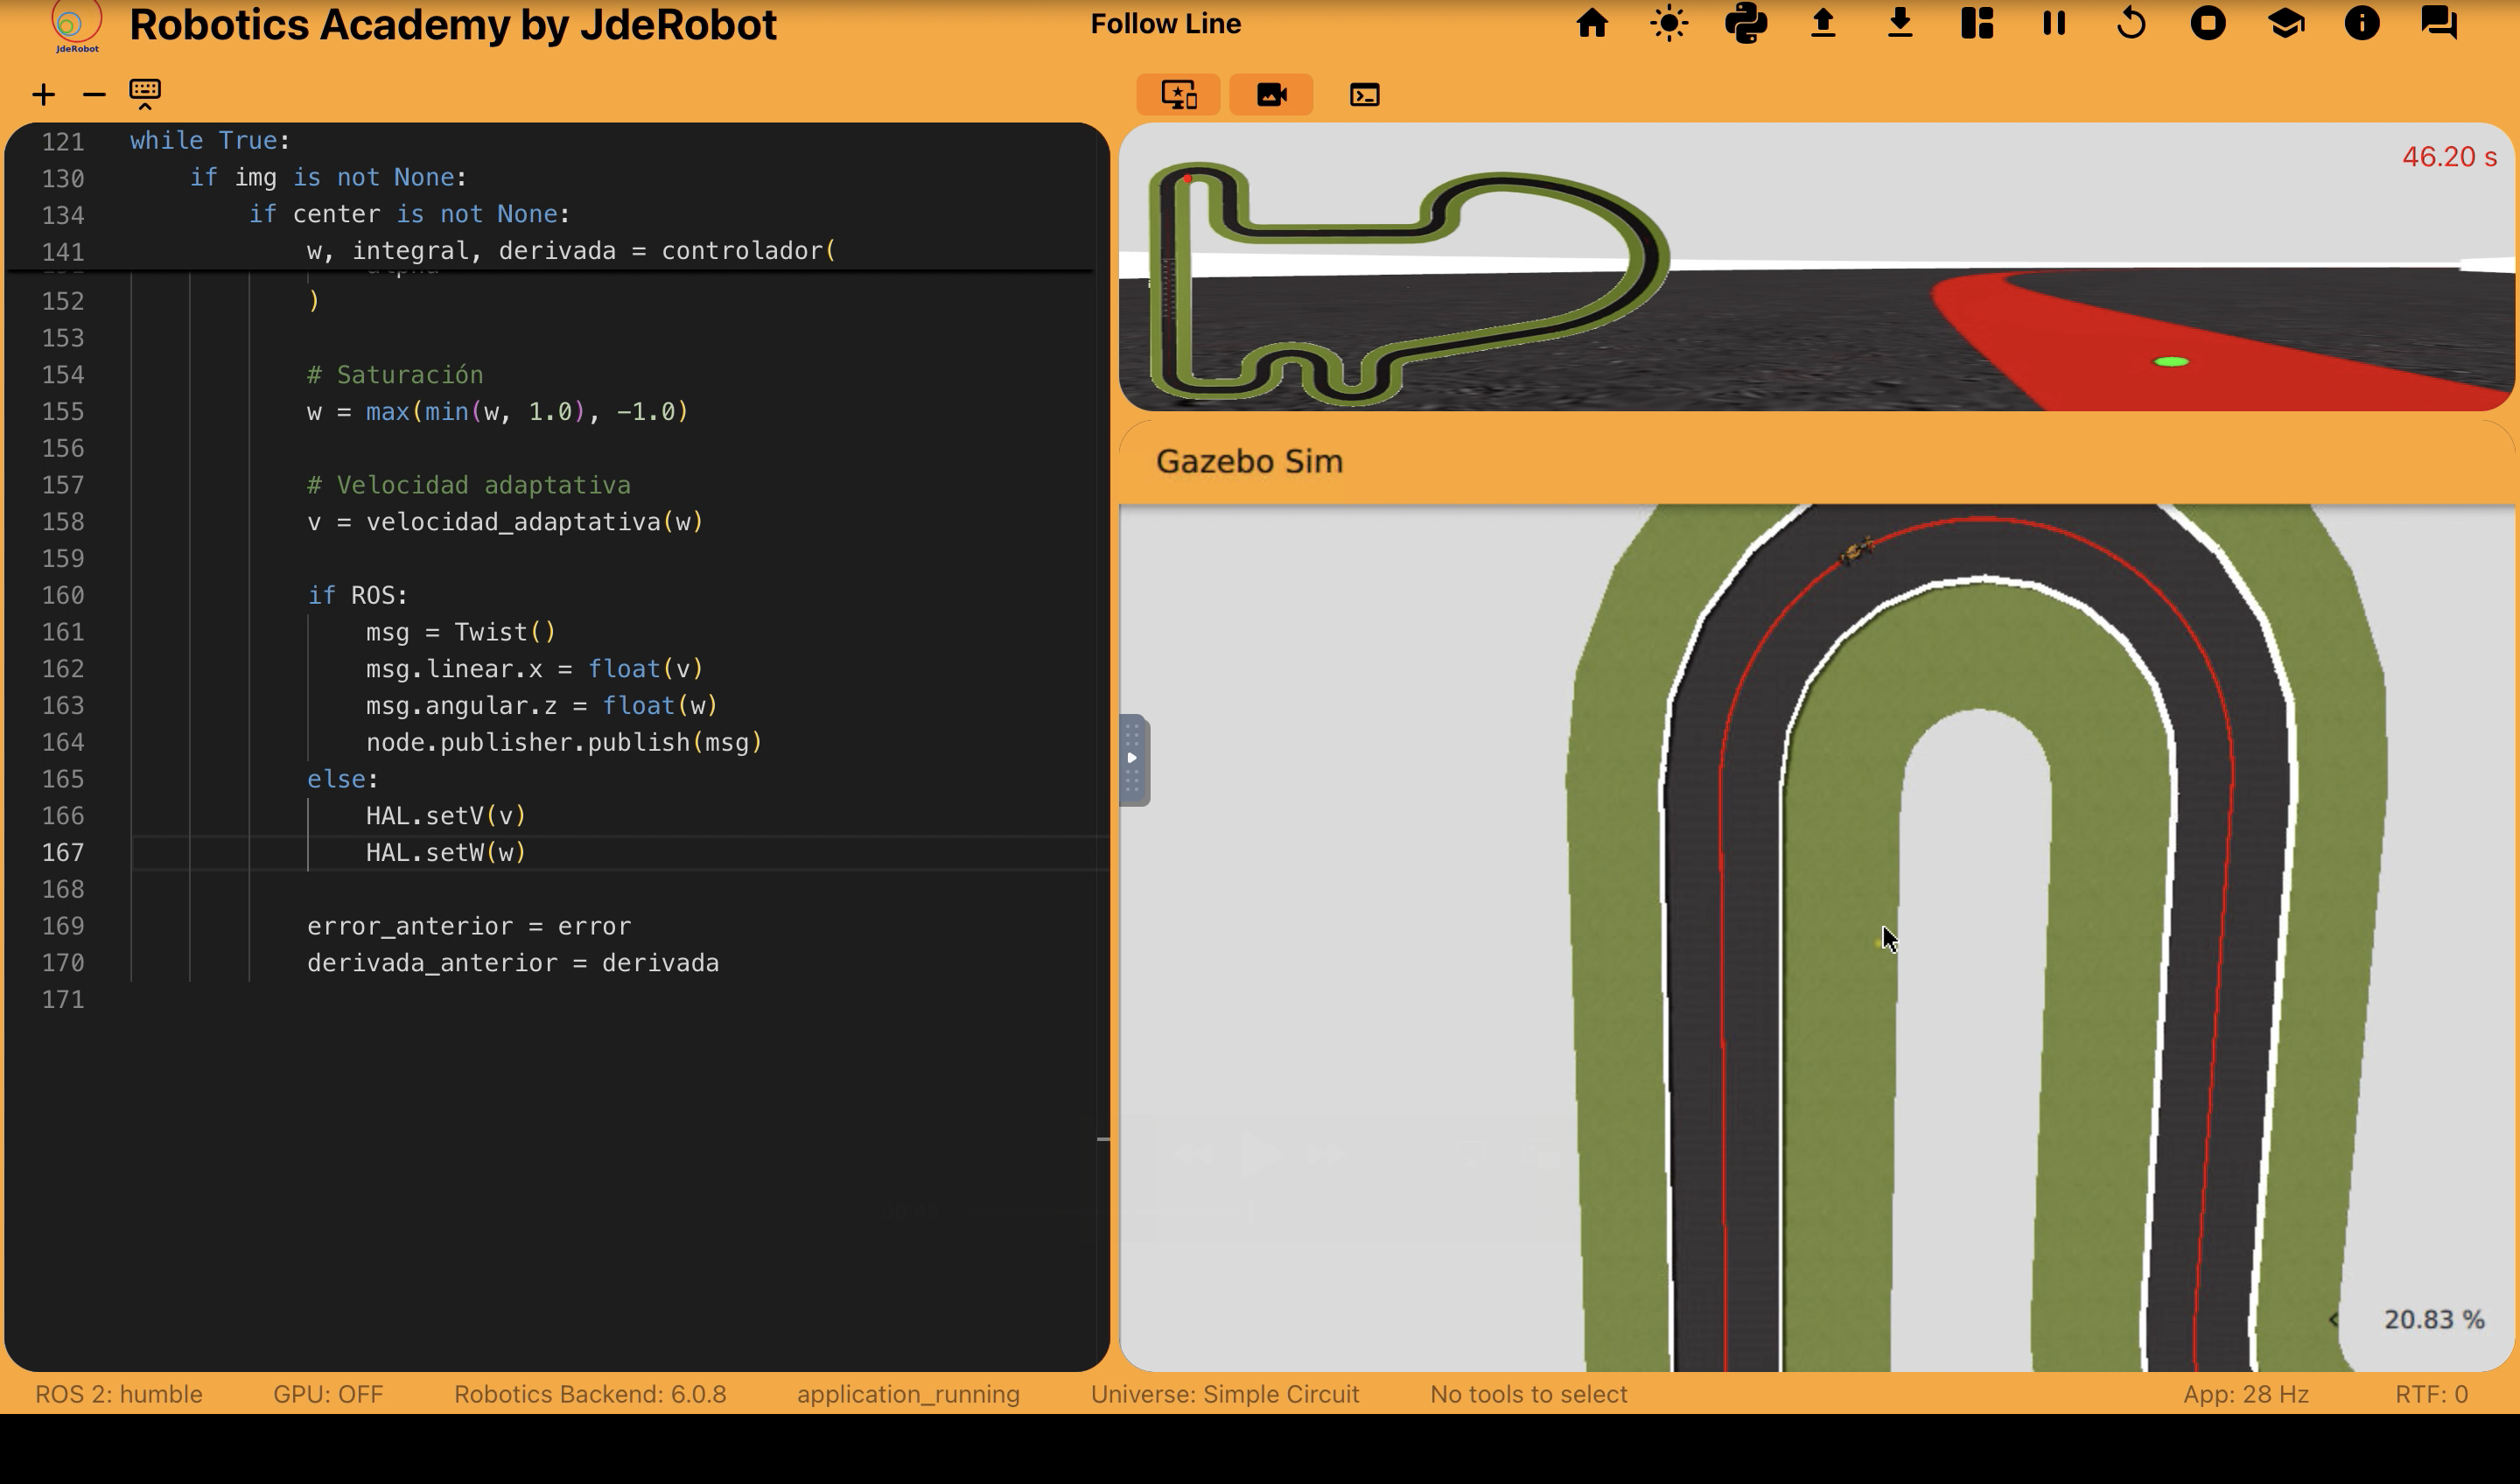Download code with the down-arrow icon
2520x1484 pixels.
[1900, 23]
